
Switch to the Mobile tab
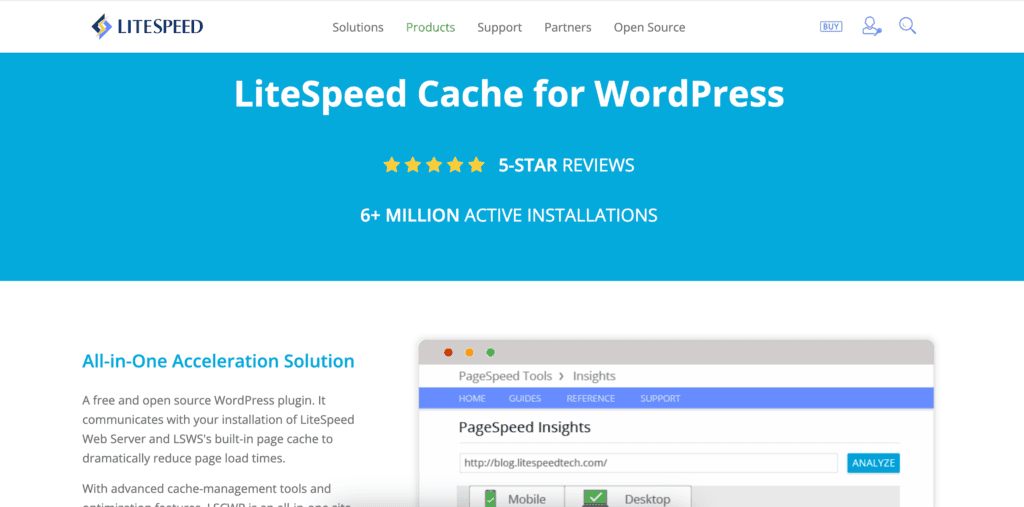tap(517, 498)
